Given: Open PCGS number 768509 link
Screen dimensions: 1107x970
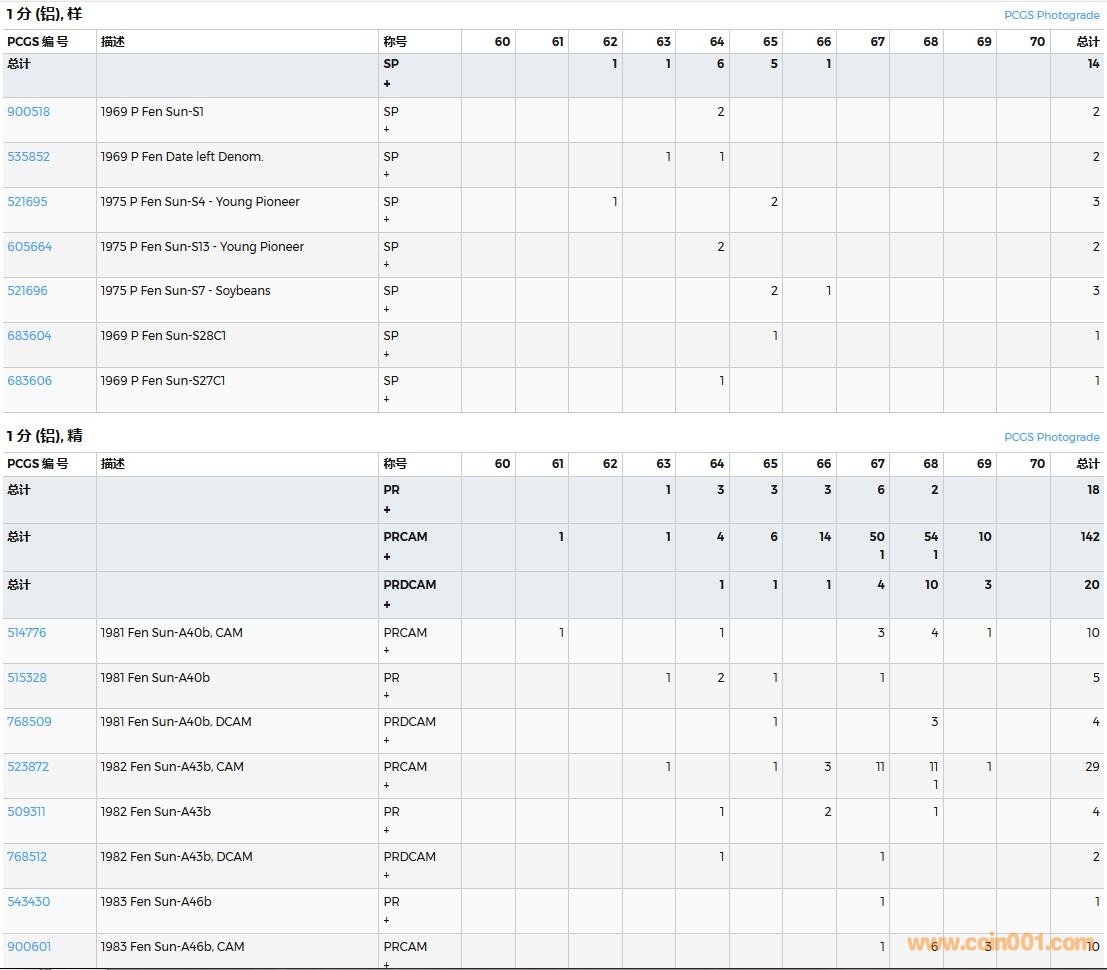Looking at the screenshot, I should [29, 722].
